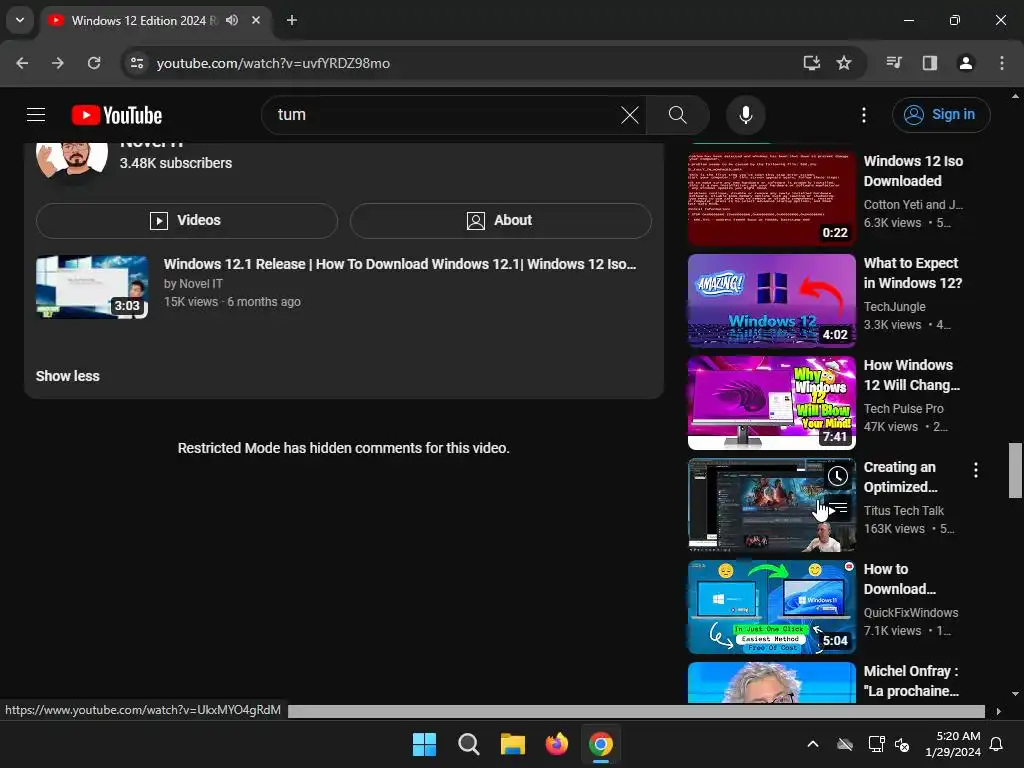Go to the YouTube home logo
Image resolution: width=1024 pixels, height=768 pixels.
pos(117,115)
